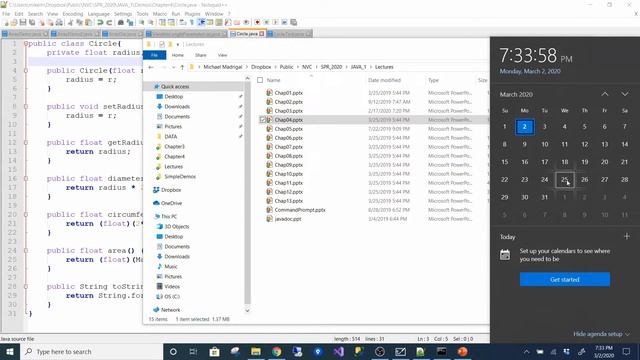Click the green Redo arrow in Notepad++ toolbar

coord(109,22)
